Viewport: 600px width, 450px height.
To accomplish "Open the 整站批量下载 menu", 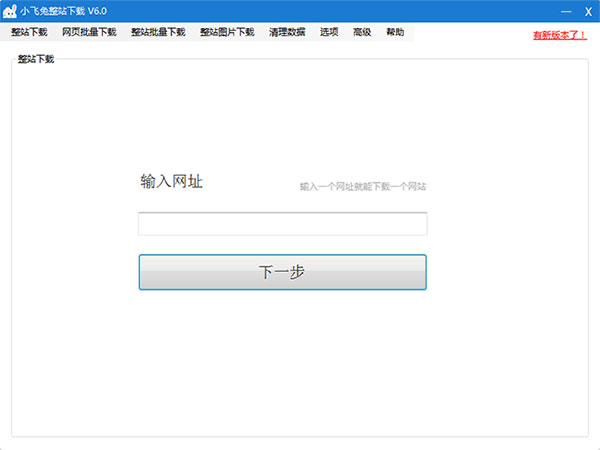I will [158, 32].
